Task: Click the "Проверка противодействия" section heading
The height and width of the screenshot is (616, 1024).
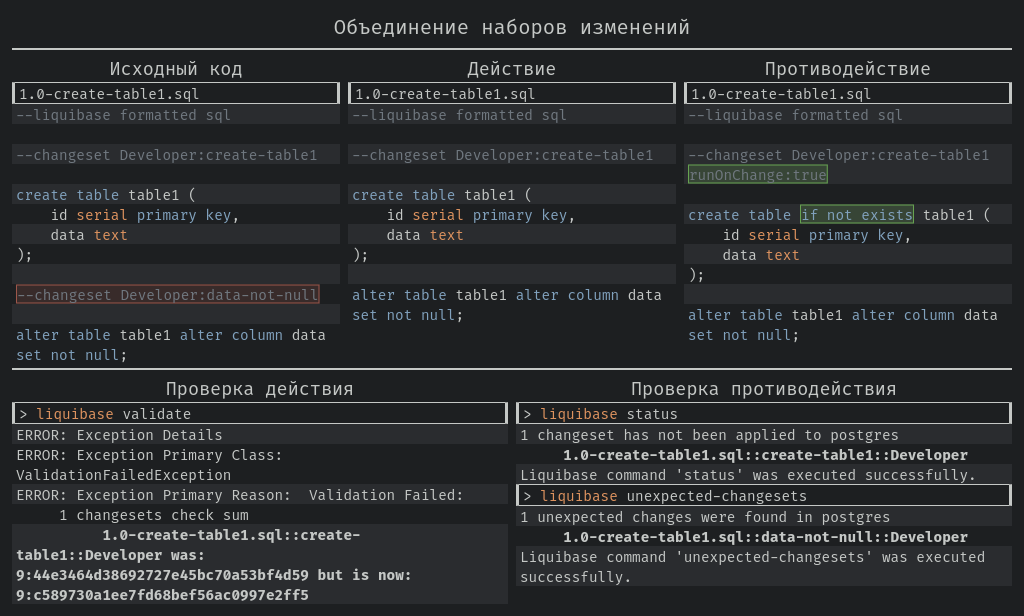Action: point(763,389)
